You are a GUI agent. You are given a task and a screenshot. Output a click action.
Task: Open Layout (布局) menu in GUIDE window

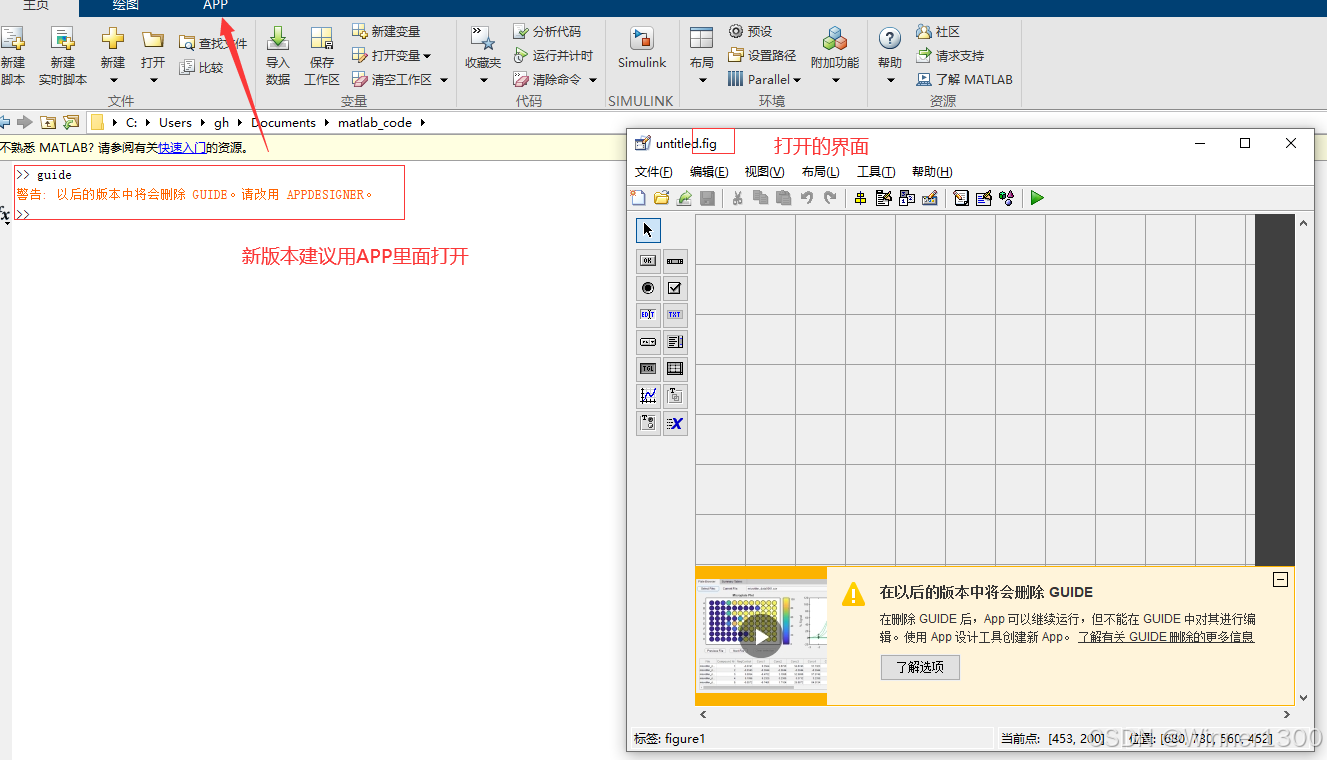(x=820, y=172)
